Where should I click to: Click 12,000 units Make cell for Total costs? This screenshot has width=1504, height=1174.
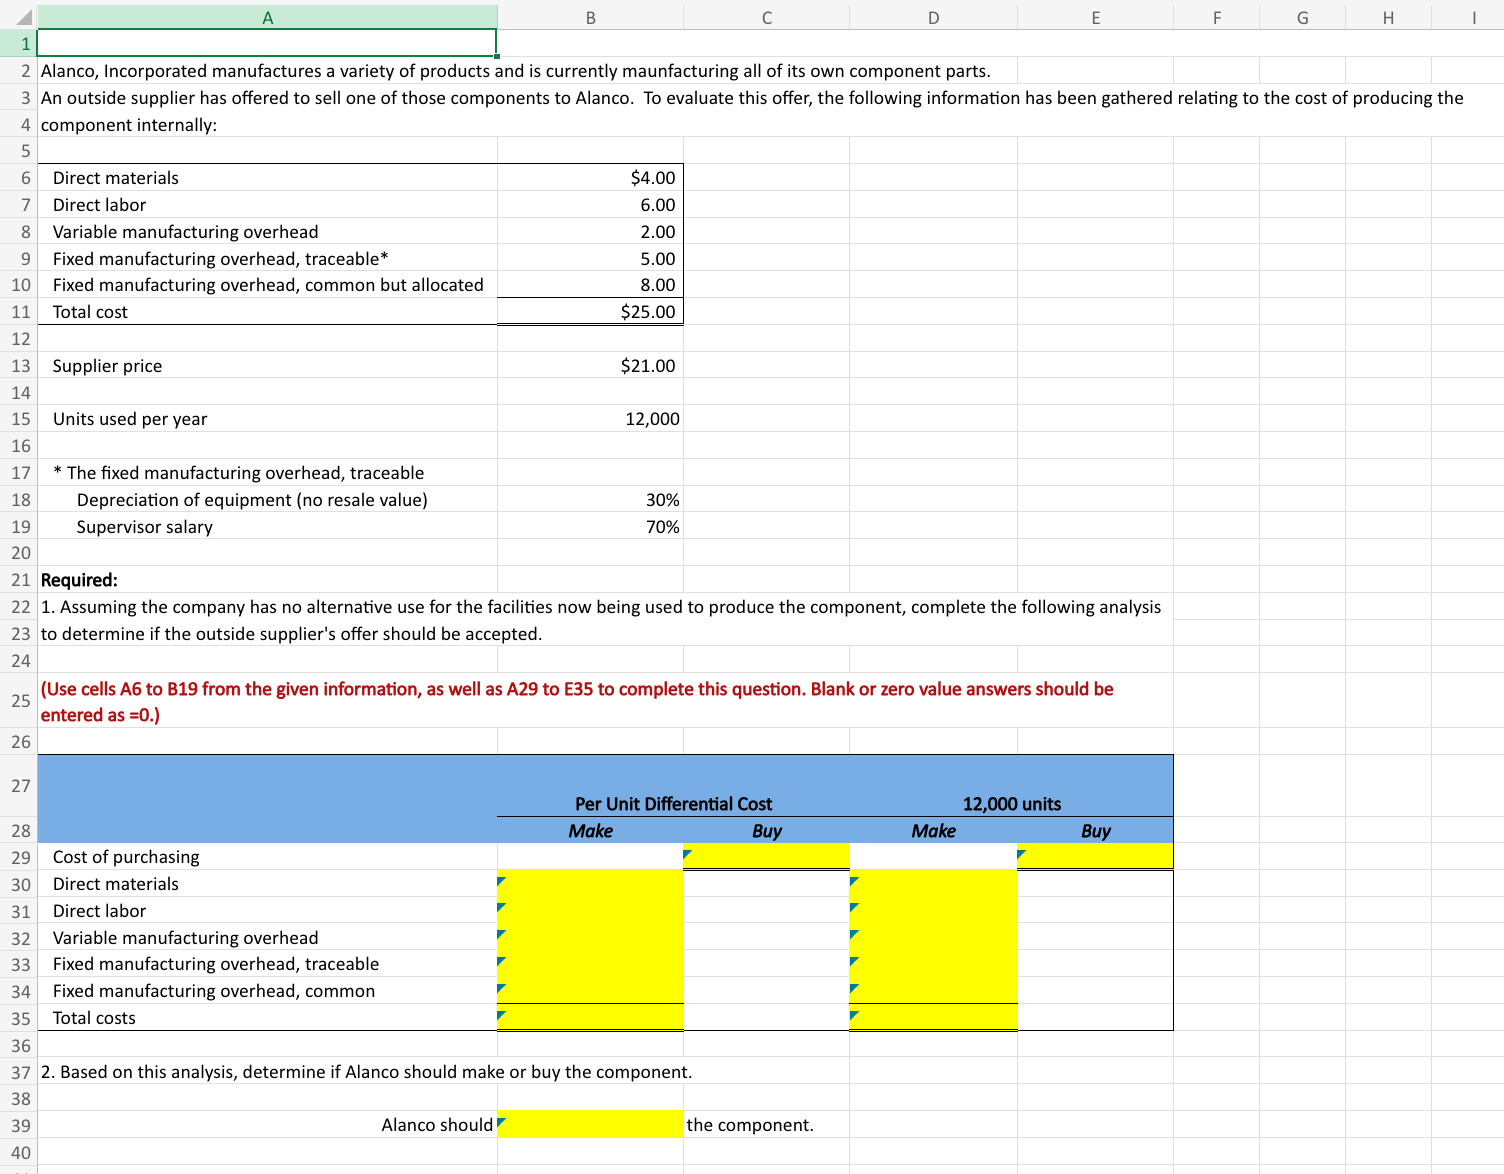[x=933, y=1018]
